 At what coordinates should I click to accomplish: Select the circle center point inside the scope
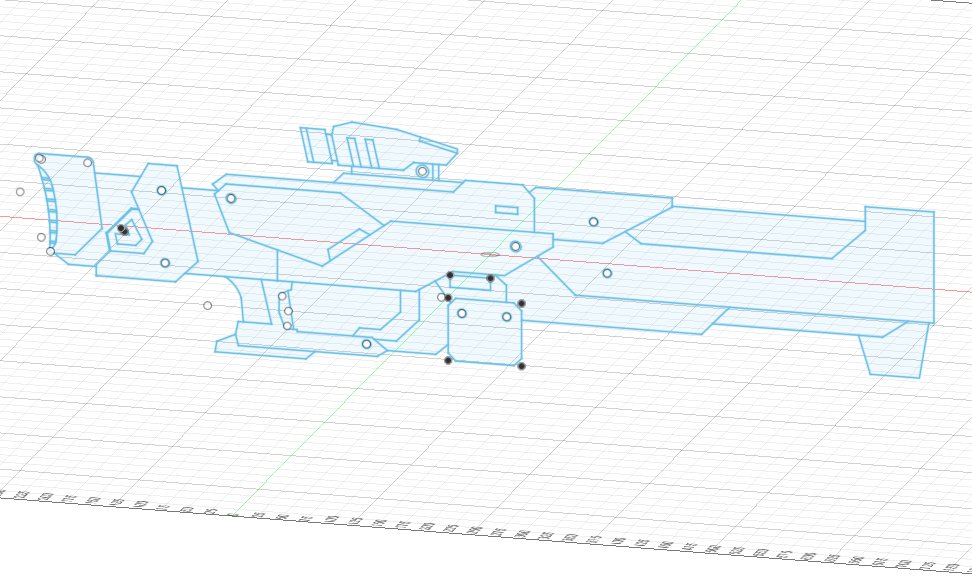pos(422,171)
